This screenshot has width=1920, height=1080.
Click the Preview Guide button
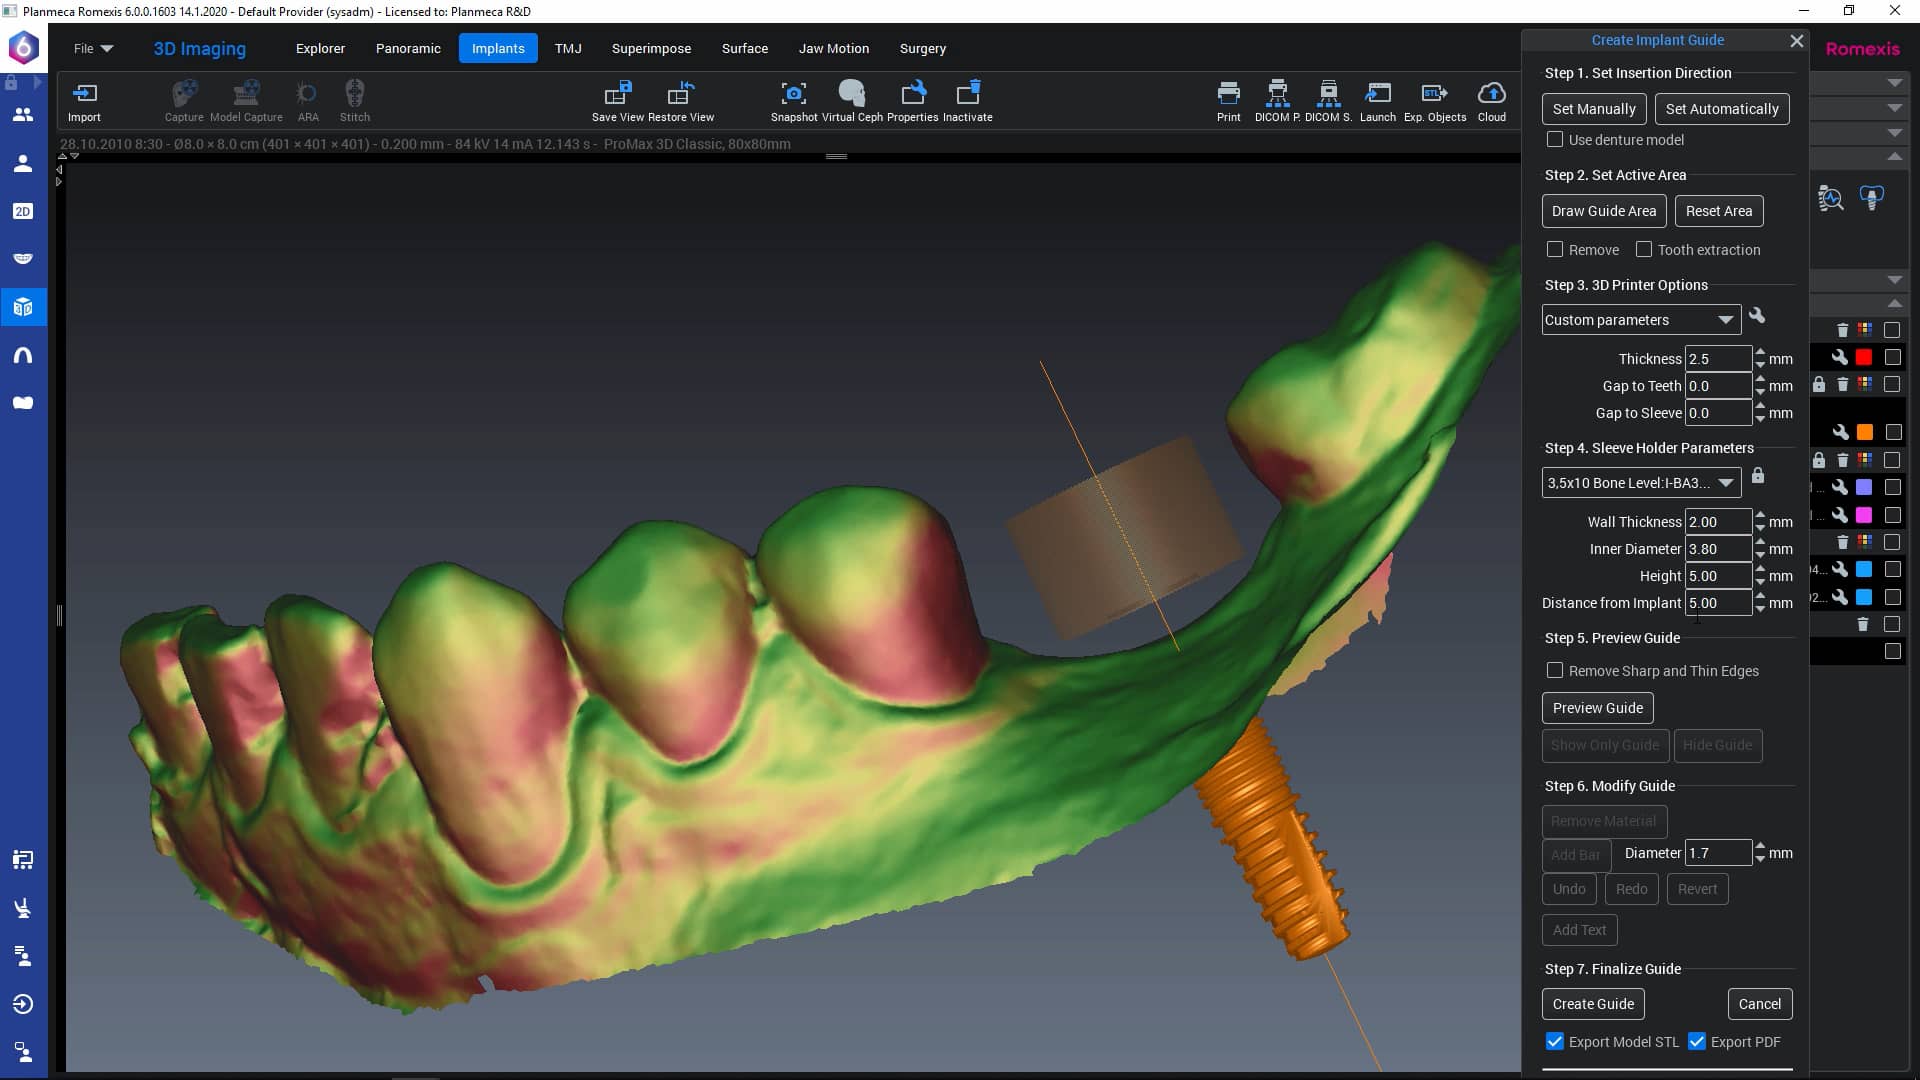(x=1597, y=708)
